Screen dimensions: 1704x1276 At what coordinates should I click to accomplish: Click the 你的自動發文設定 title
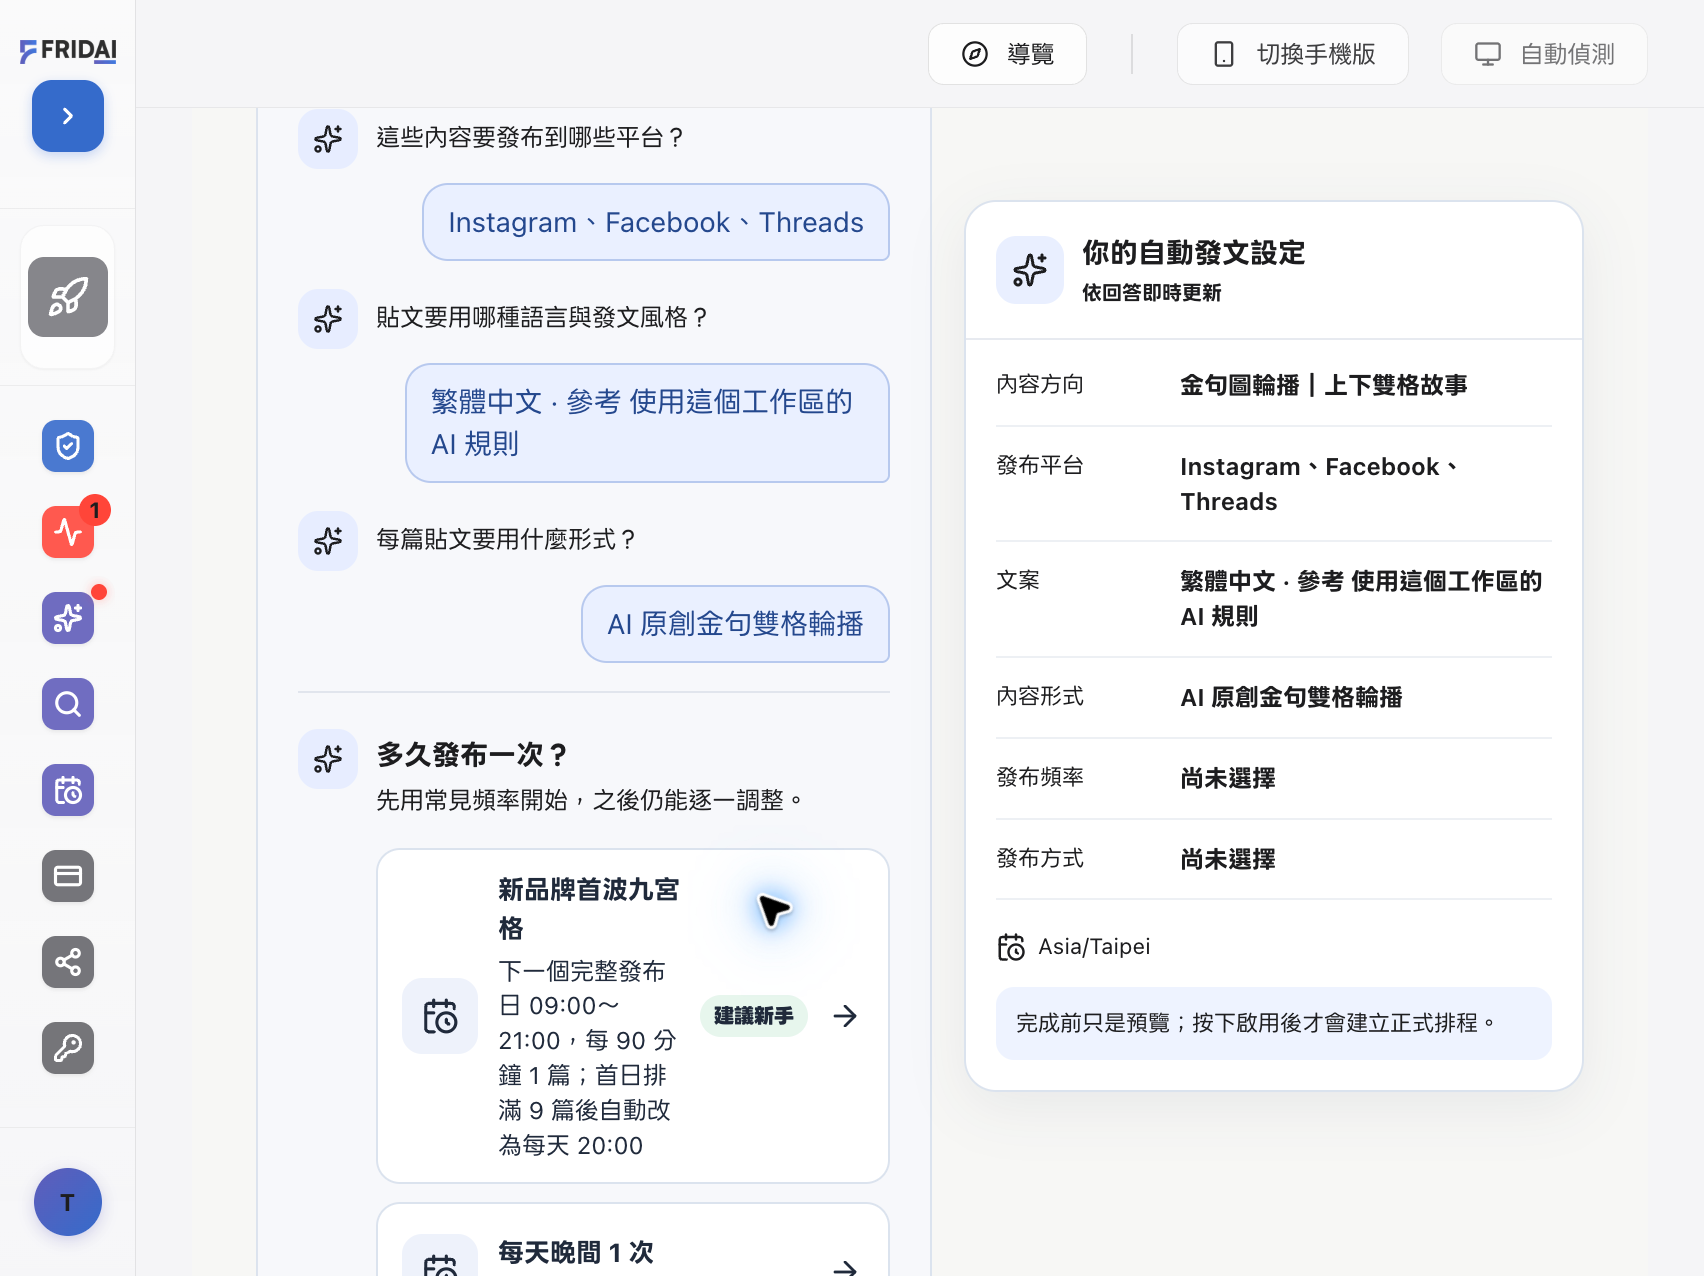point(1194,253)
